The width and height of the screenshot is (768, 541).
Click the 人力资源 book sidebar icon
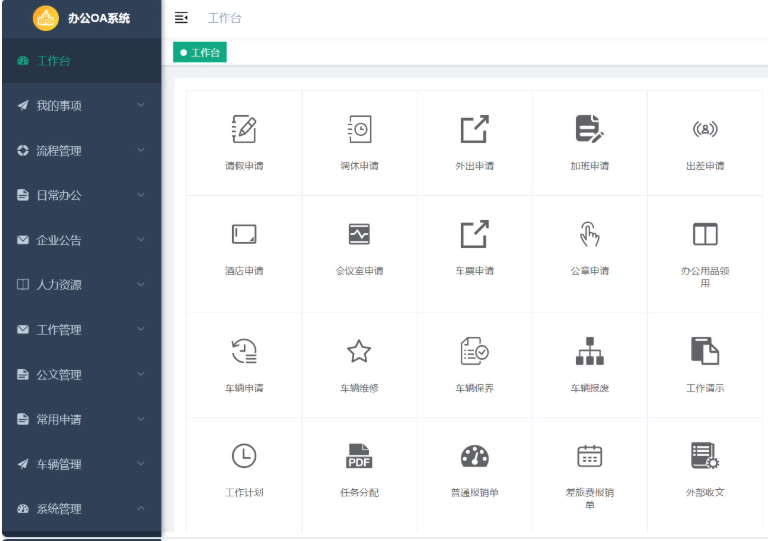(x=23, y=284)
